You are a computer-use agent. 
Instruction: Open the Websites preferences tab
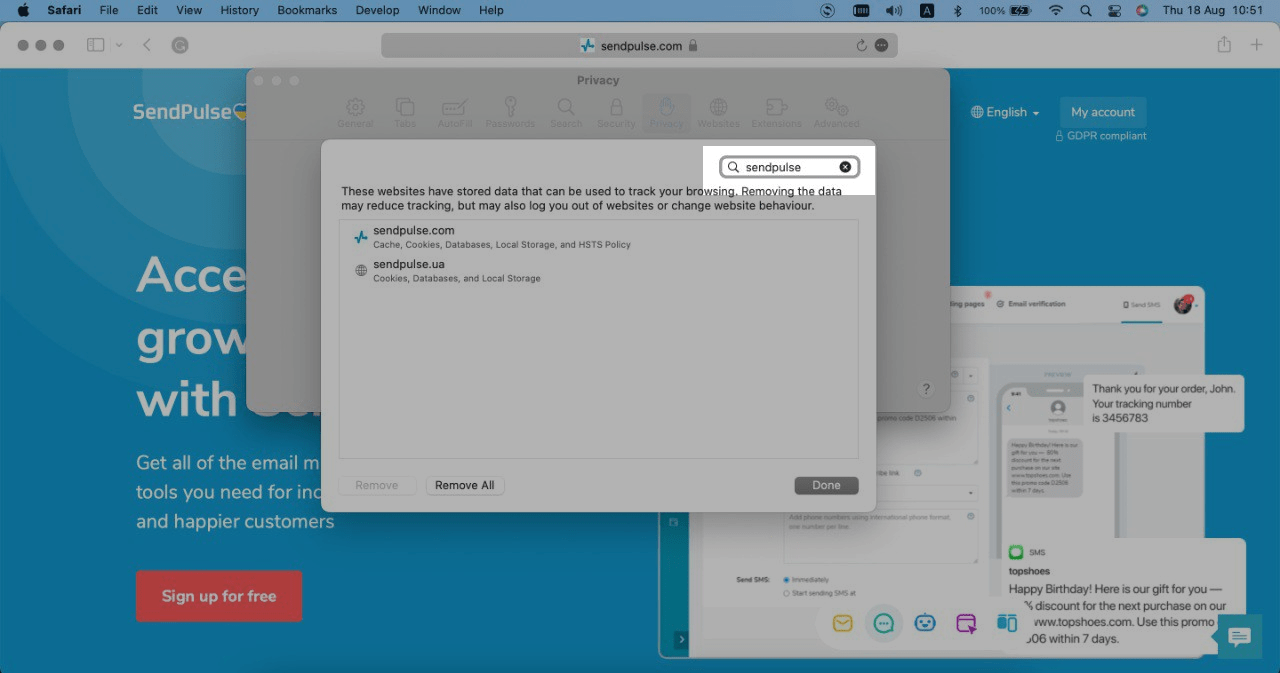click(718, 113)
